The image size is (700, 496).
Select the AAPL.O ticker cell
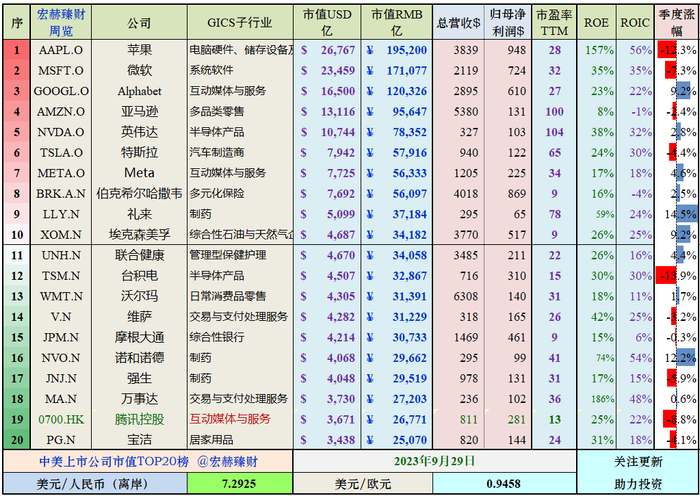pos(61,50)
